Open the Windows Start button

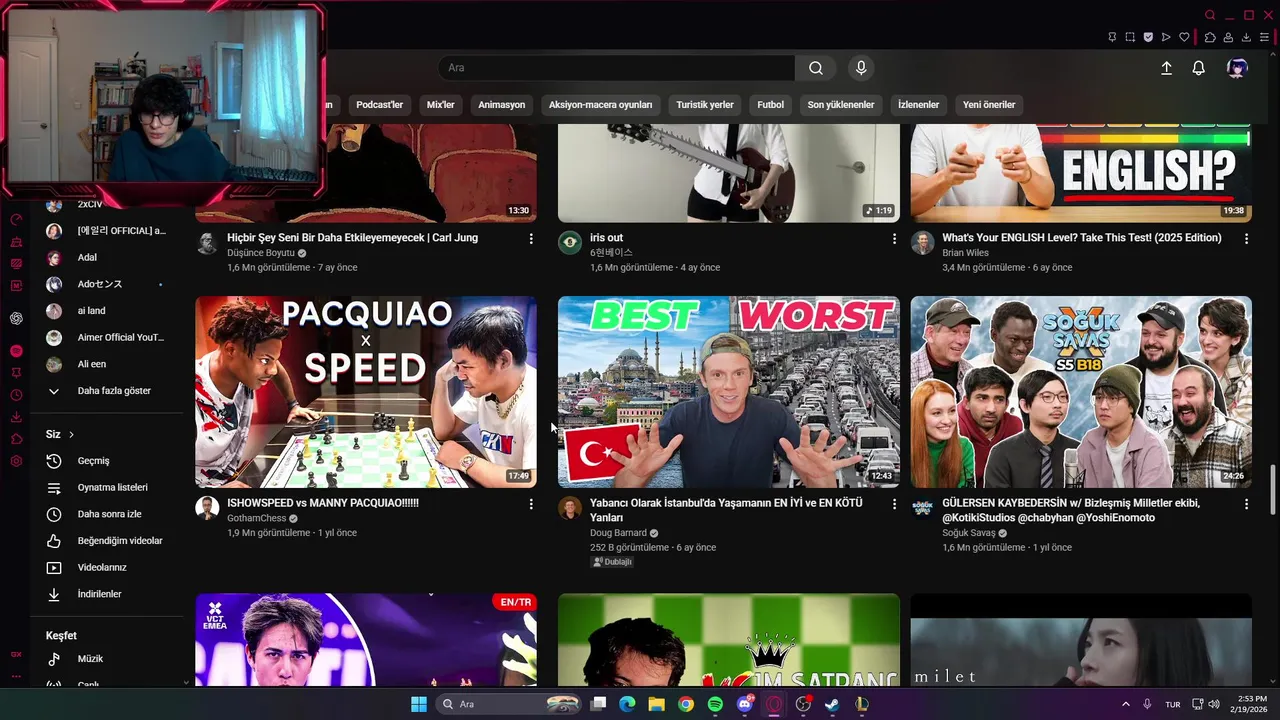(419, 704)
